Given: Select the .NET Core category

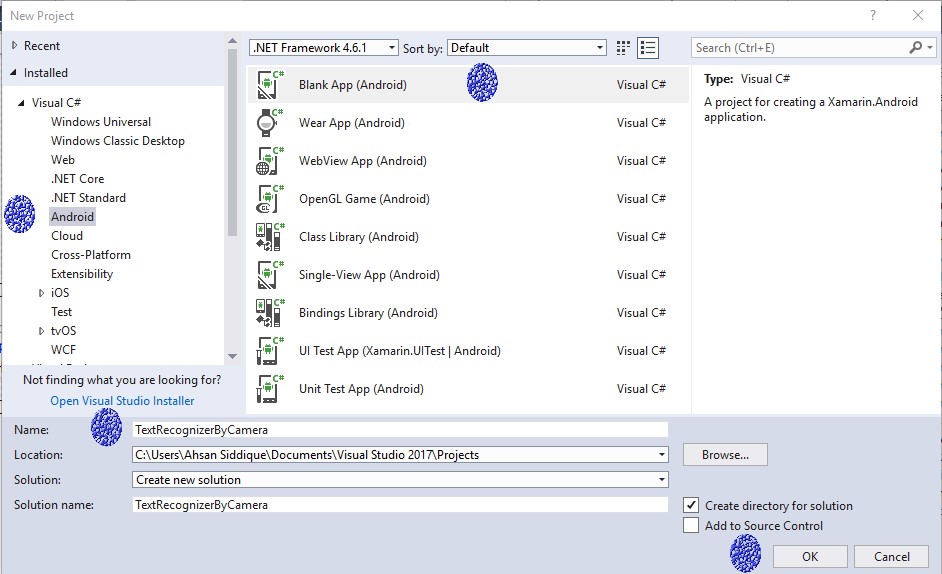Looking at the screenshot, I should click(77, 179).
